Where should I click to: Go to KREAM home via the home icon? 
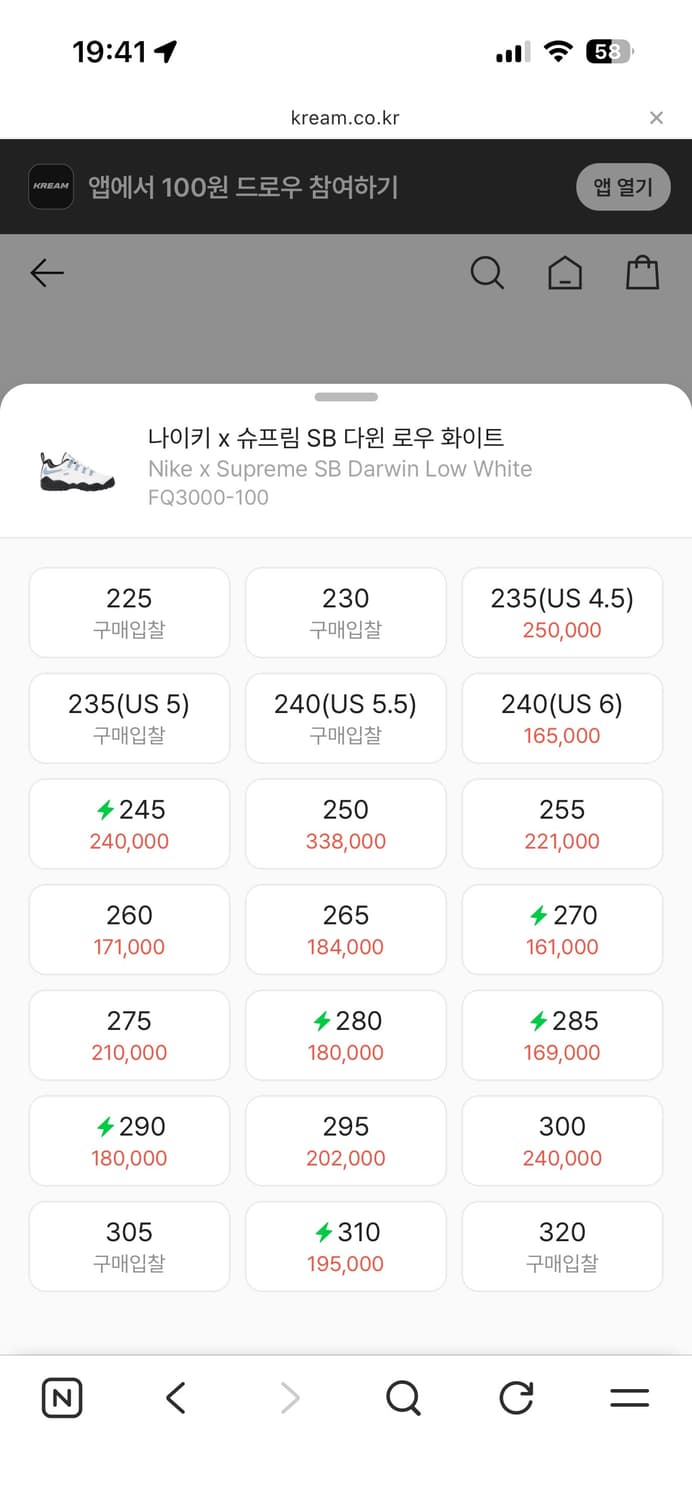coord(565,272)
